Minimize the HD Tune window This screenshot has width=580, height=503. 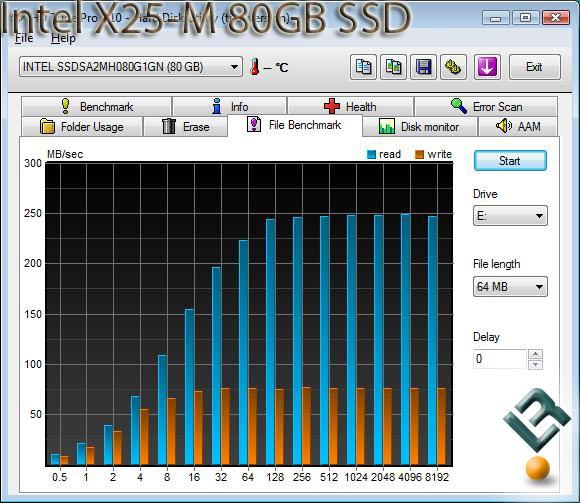pyautogui.click(x=496, y=18)
